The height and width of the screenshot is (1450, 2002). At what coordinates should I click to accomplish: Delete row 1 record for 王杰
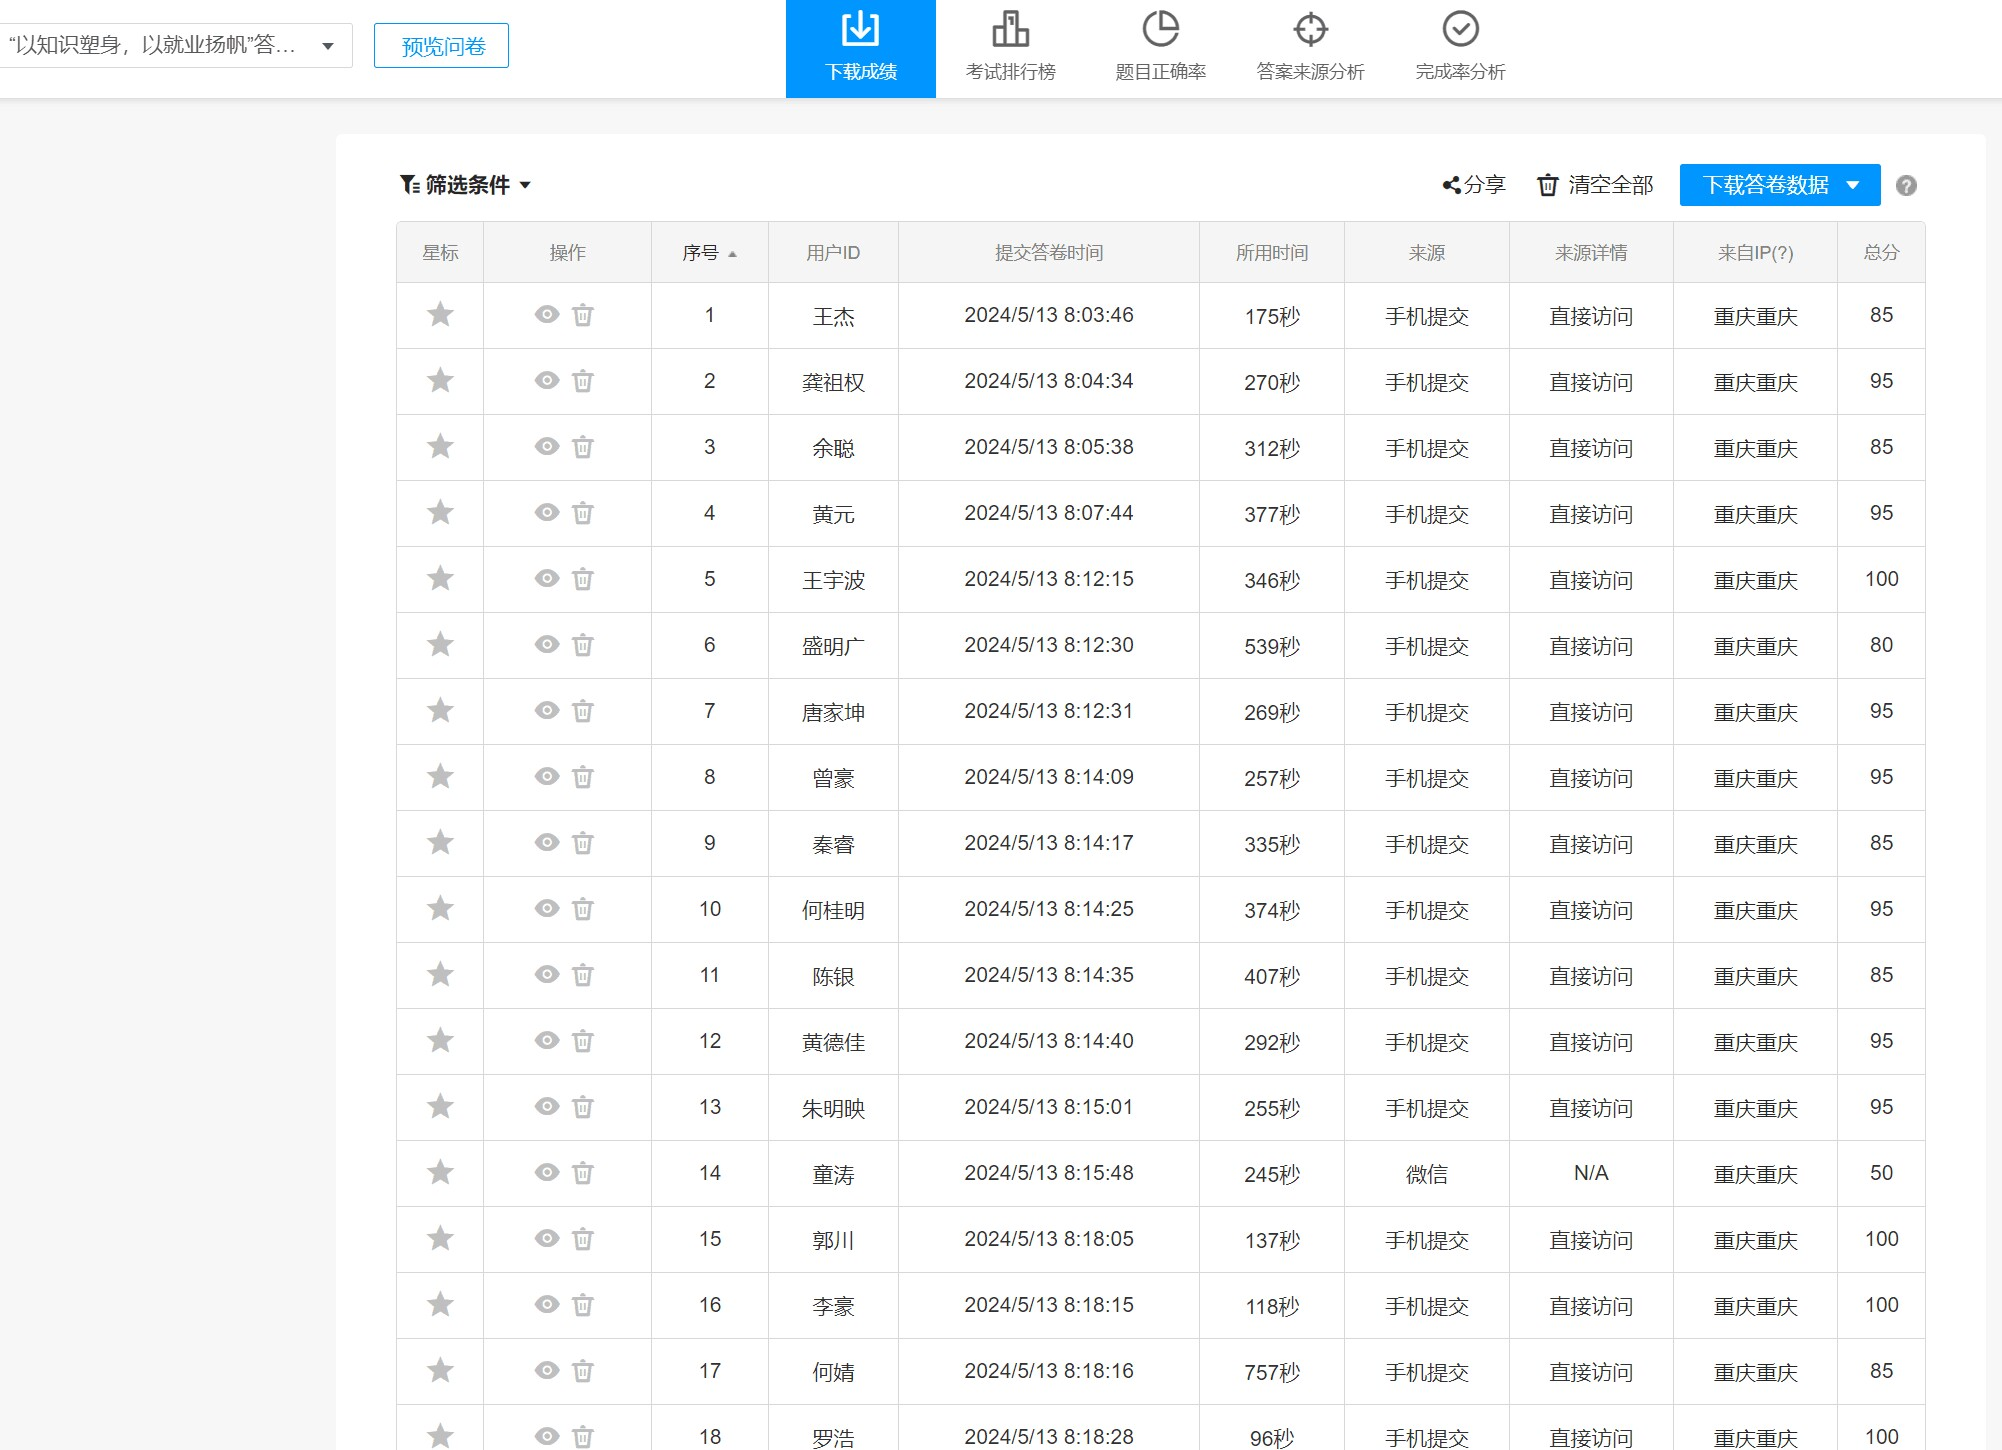[583, 315]
